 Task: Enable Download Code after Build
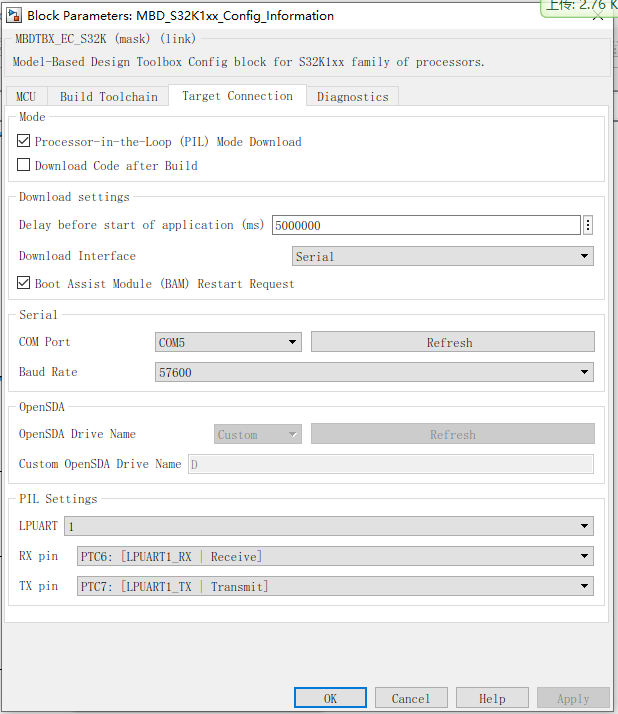(x=23, y=164)
